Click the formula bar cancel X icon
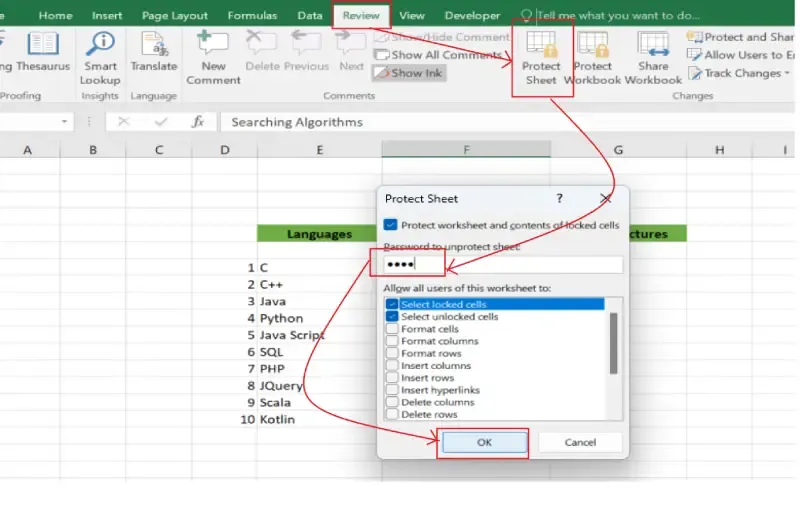Viewport: 800px width, 507px height. (x=123, y=121)
